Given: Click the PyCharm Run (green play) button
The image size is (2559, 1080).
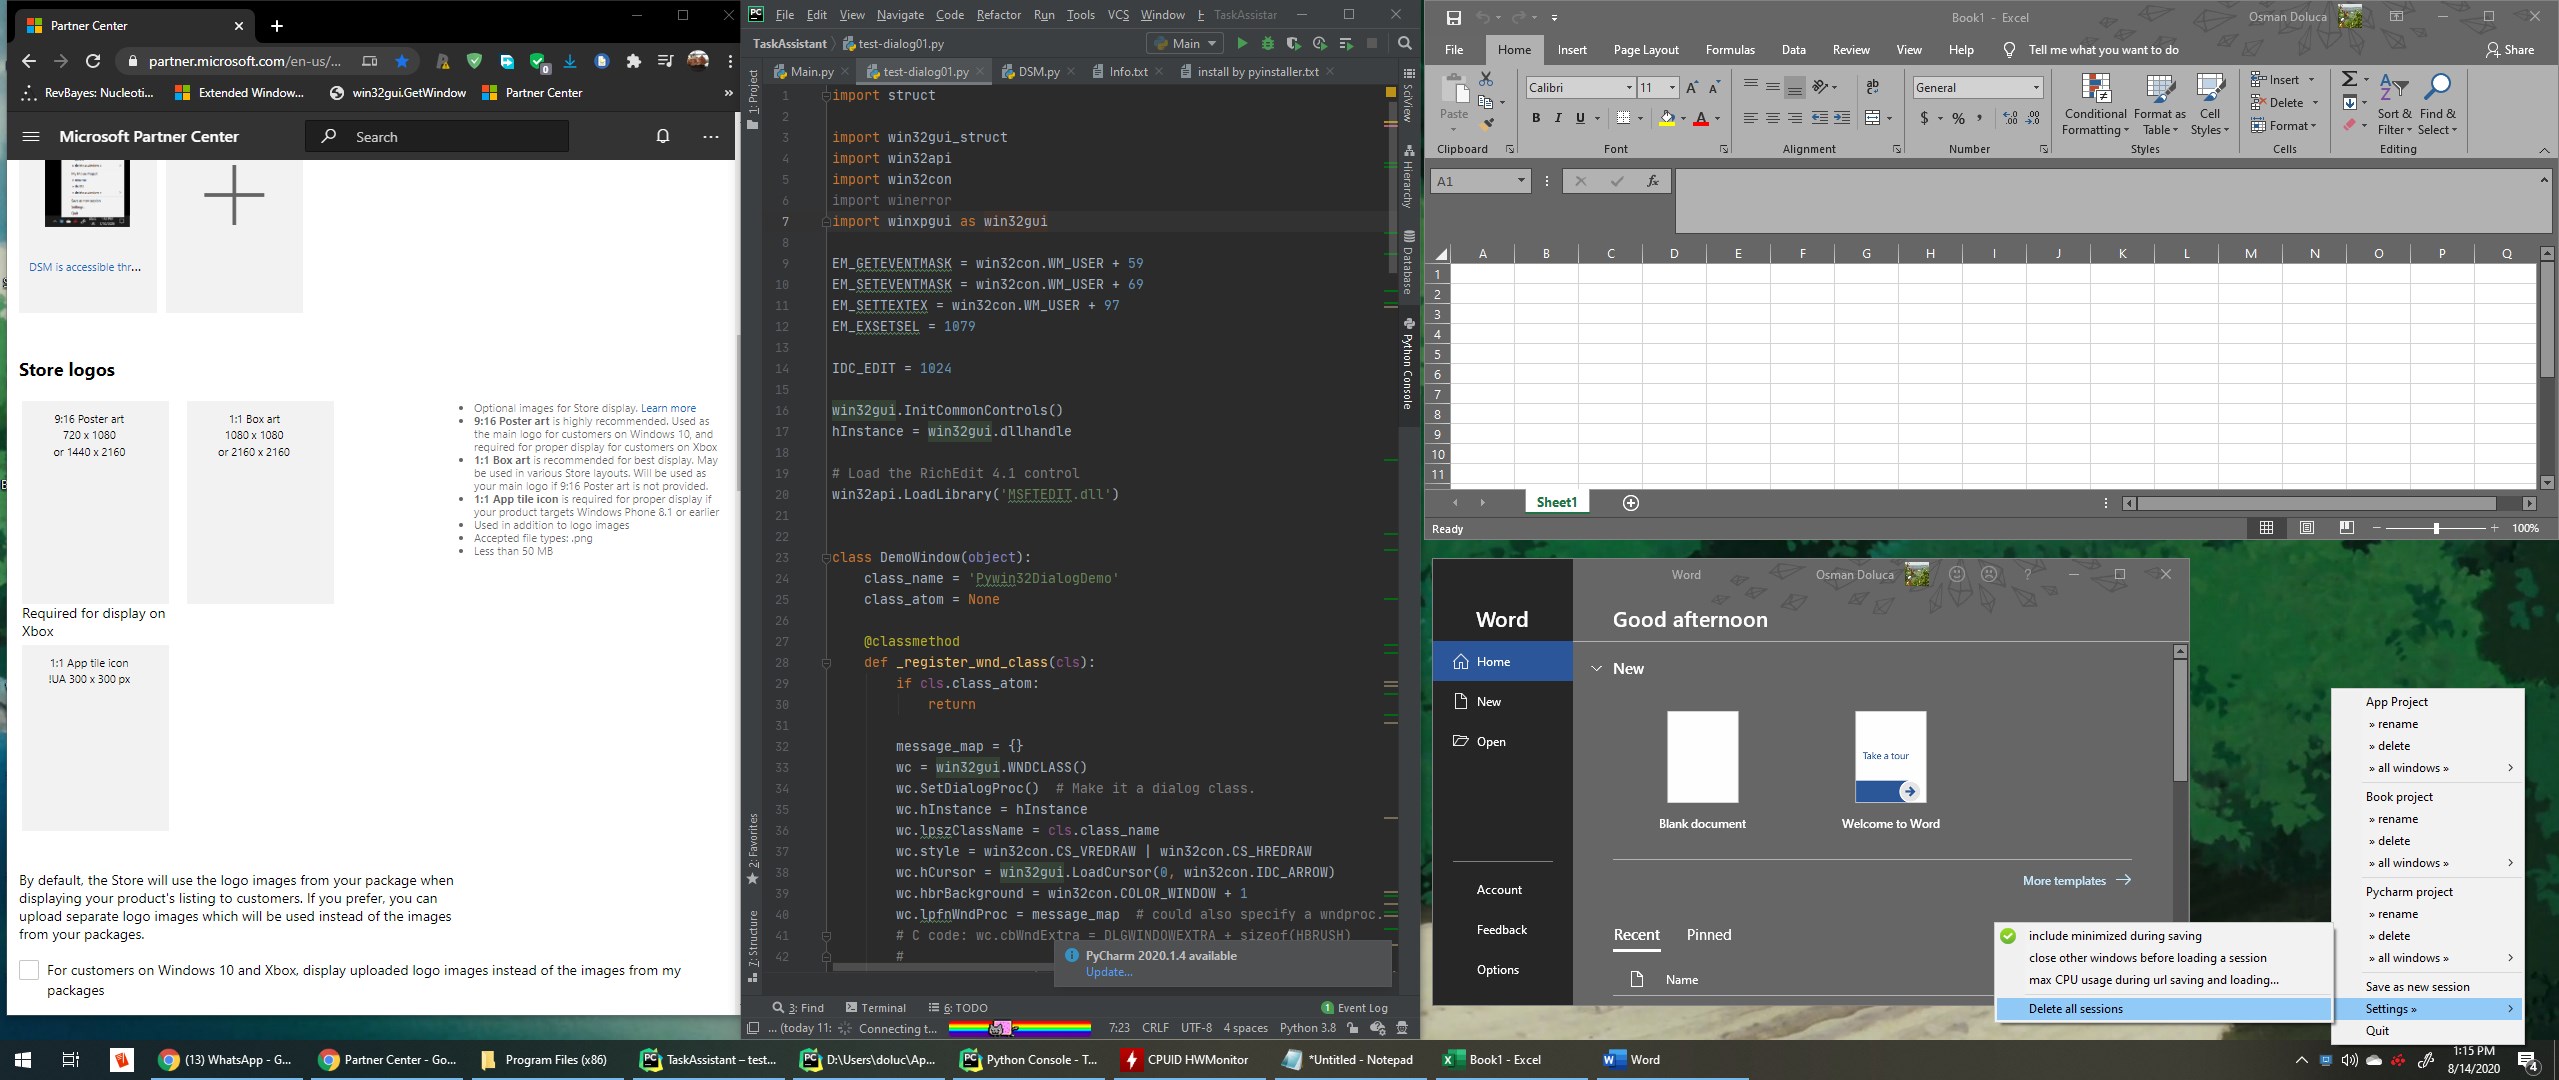Looking at the screenshot, I should [x=1241, y=43].
